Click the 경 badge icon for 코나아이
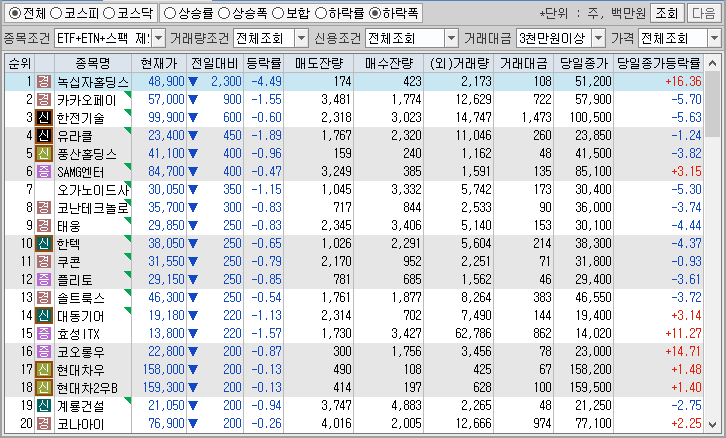Viewport: 726px width, 438px height. point(44,423)
